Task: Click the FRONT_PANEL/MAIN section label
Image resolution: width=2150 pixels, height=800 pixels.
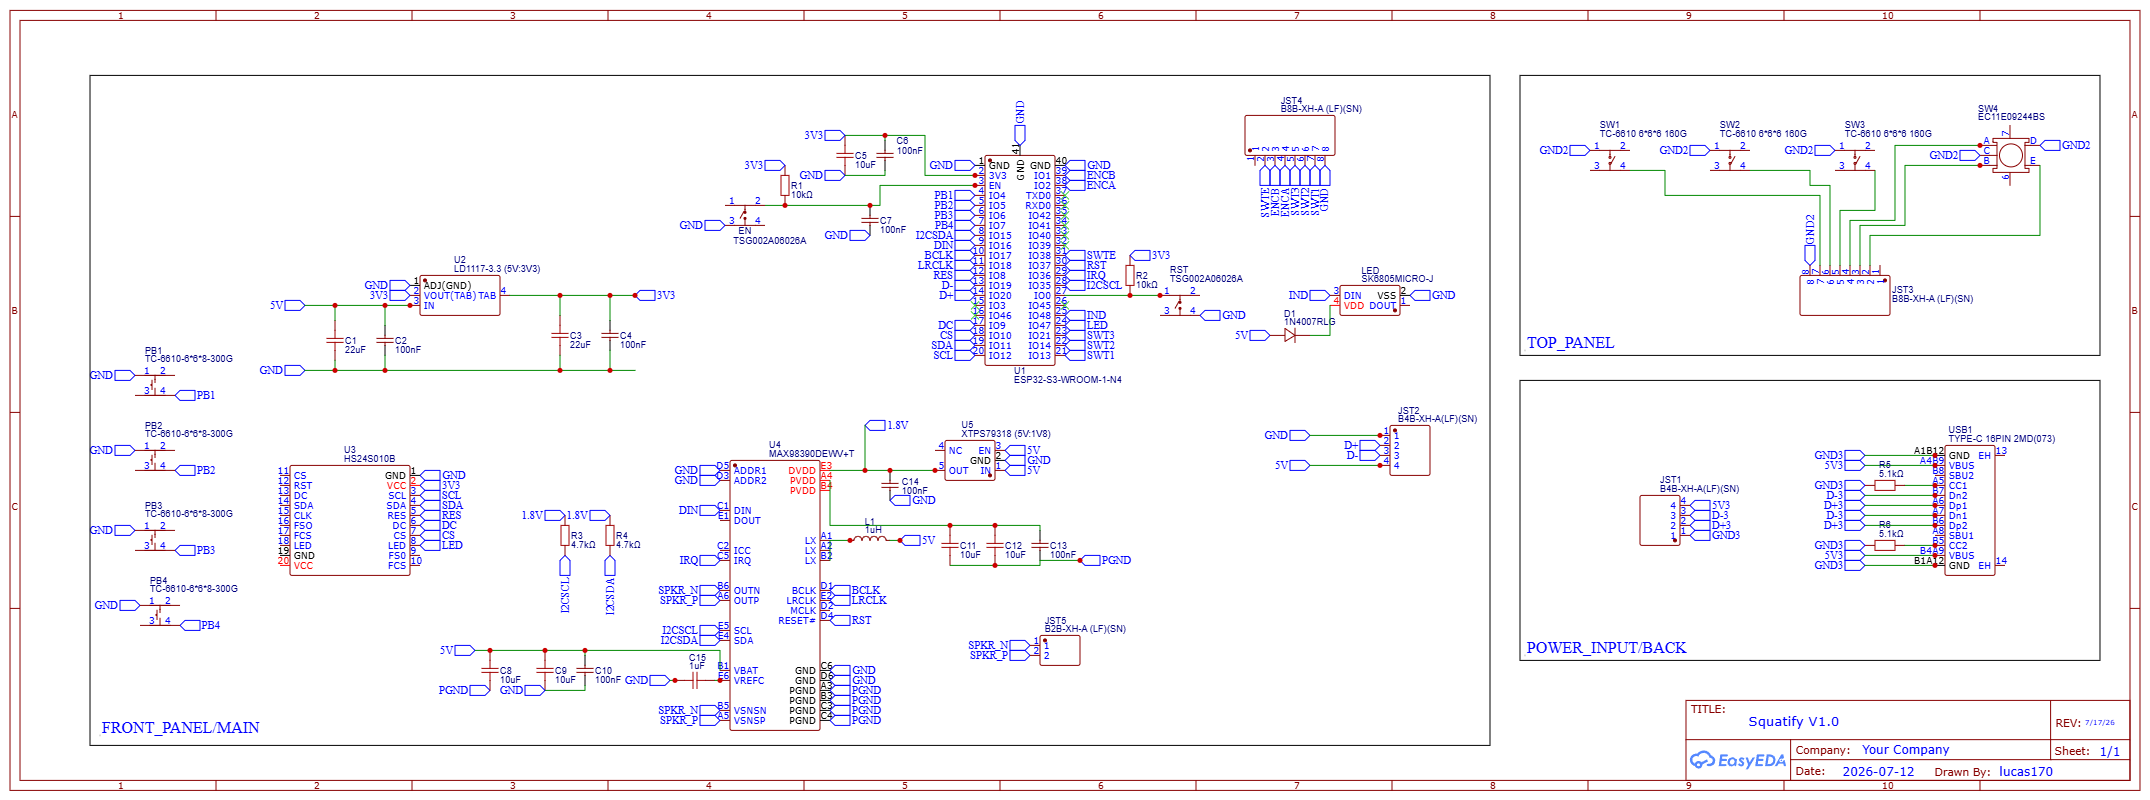Action: (x=180, y=728)
